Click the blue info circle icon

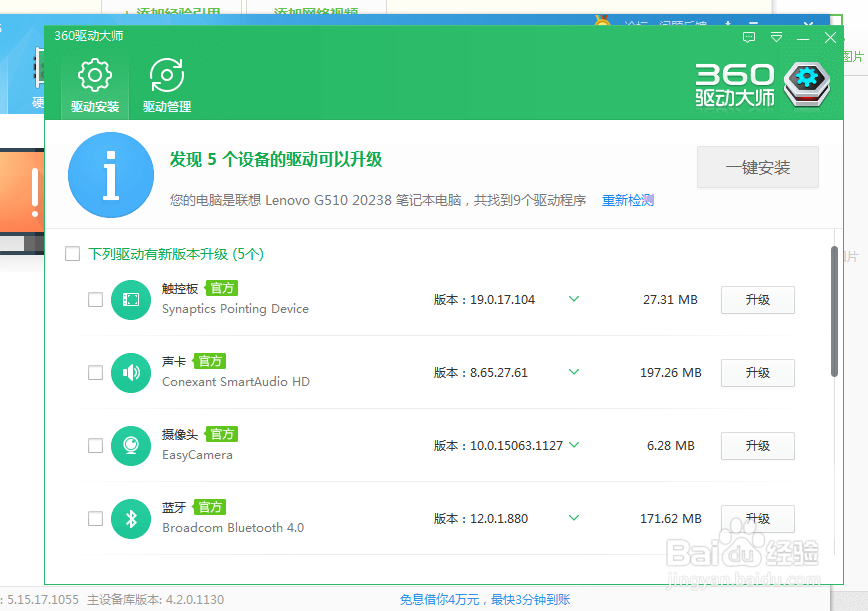tap(111, 175)
